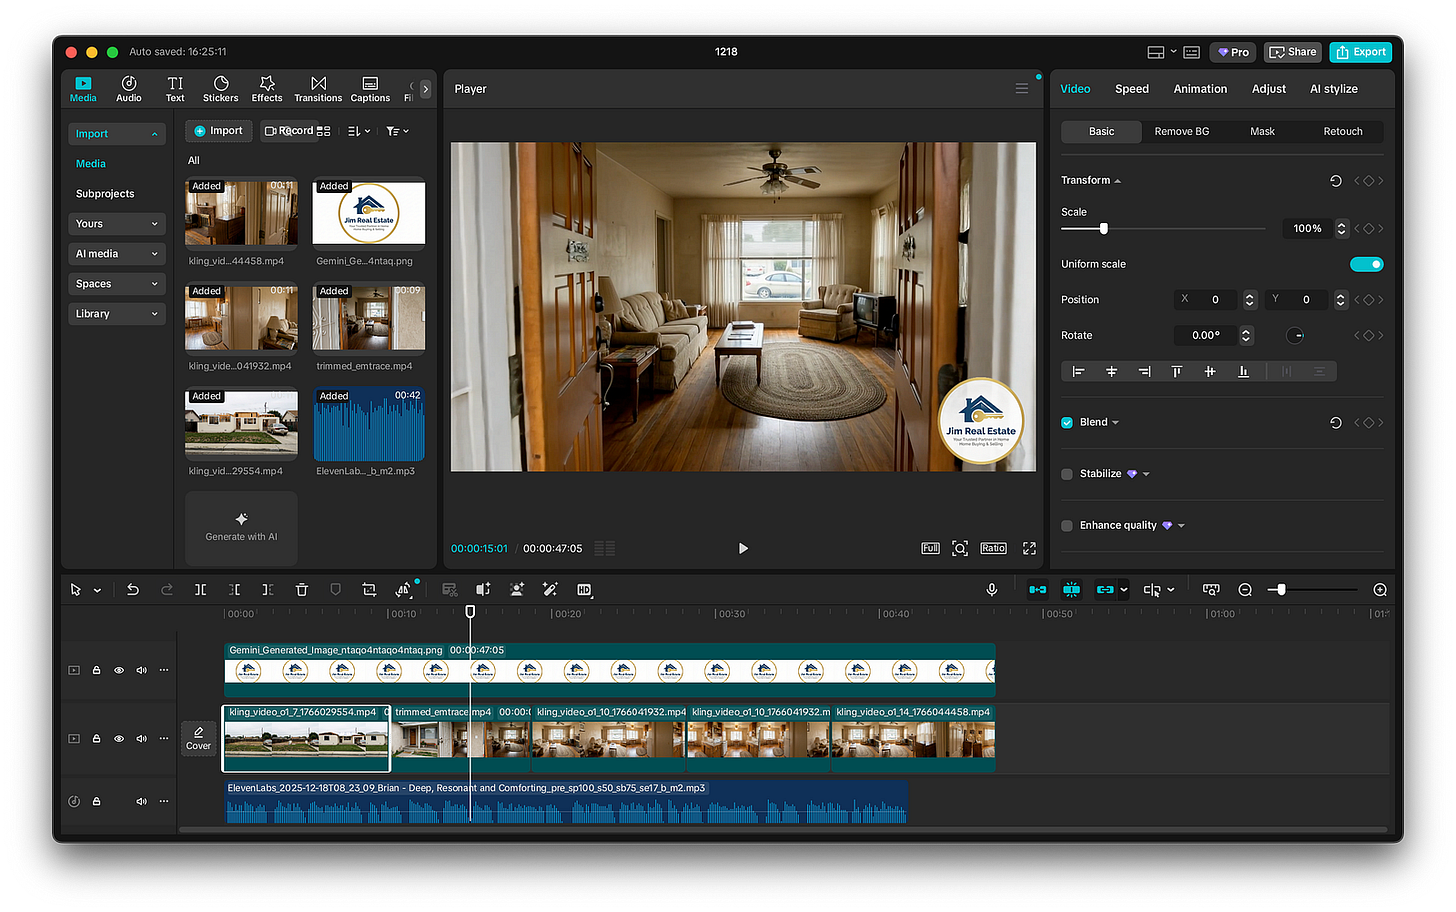Enable the Stabilize checkbox

(x=1066, y=473)
